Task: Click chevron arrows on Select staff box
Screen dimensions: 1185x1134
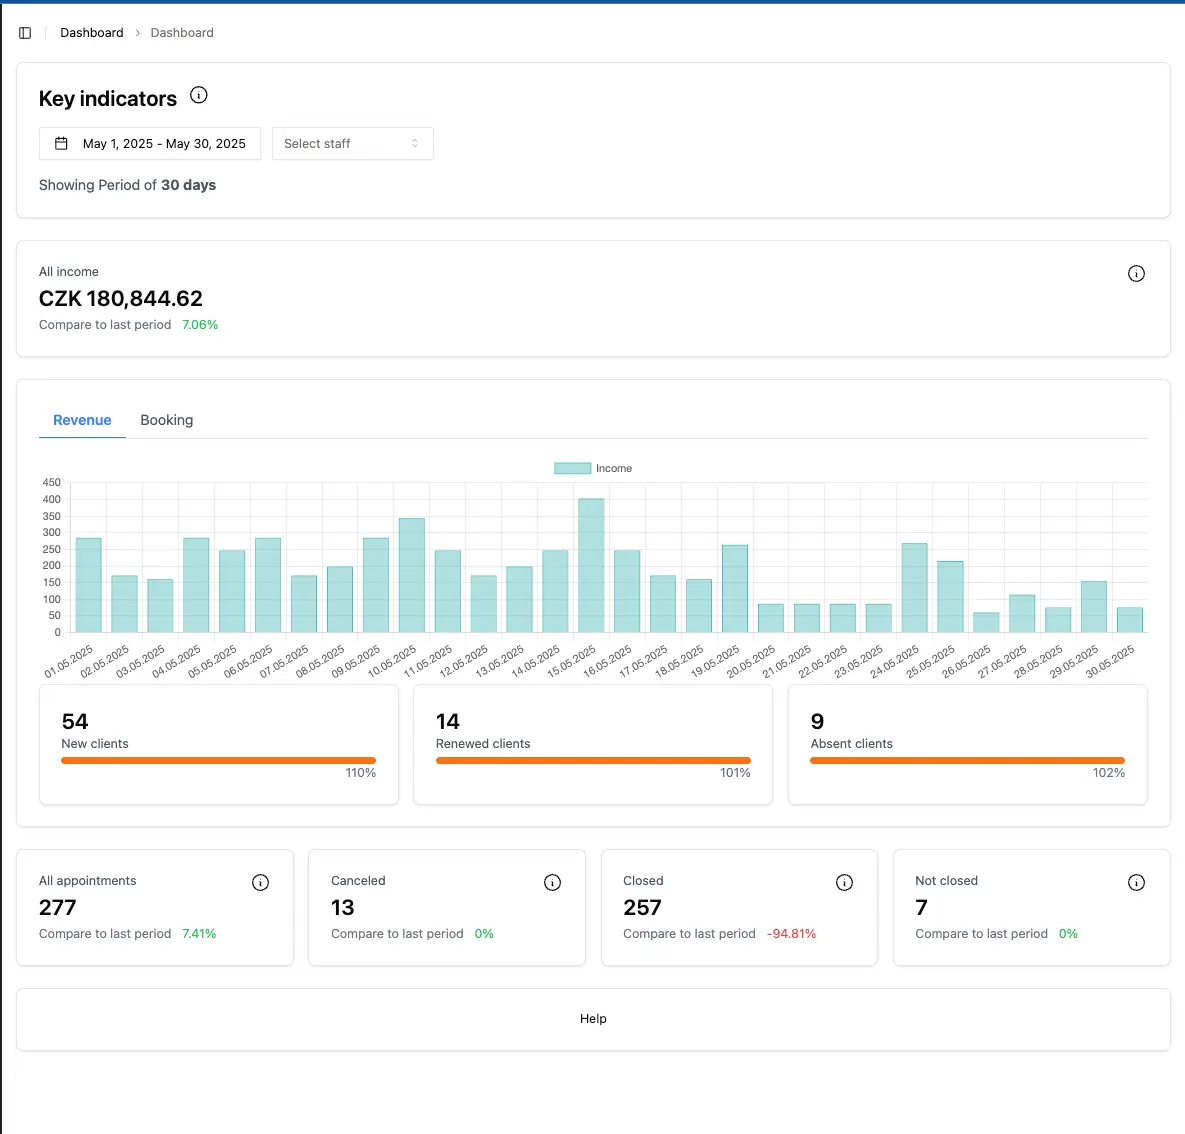Action: (415, 144)
